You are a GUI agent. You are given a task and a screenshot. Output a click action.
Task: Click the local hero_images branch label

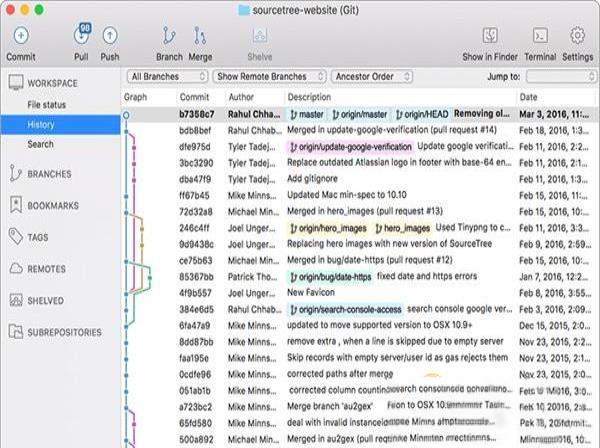[403, 228]
